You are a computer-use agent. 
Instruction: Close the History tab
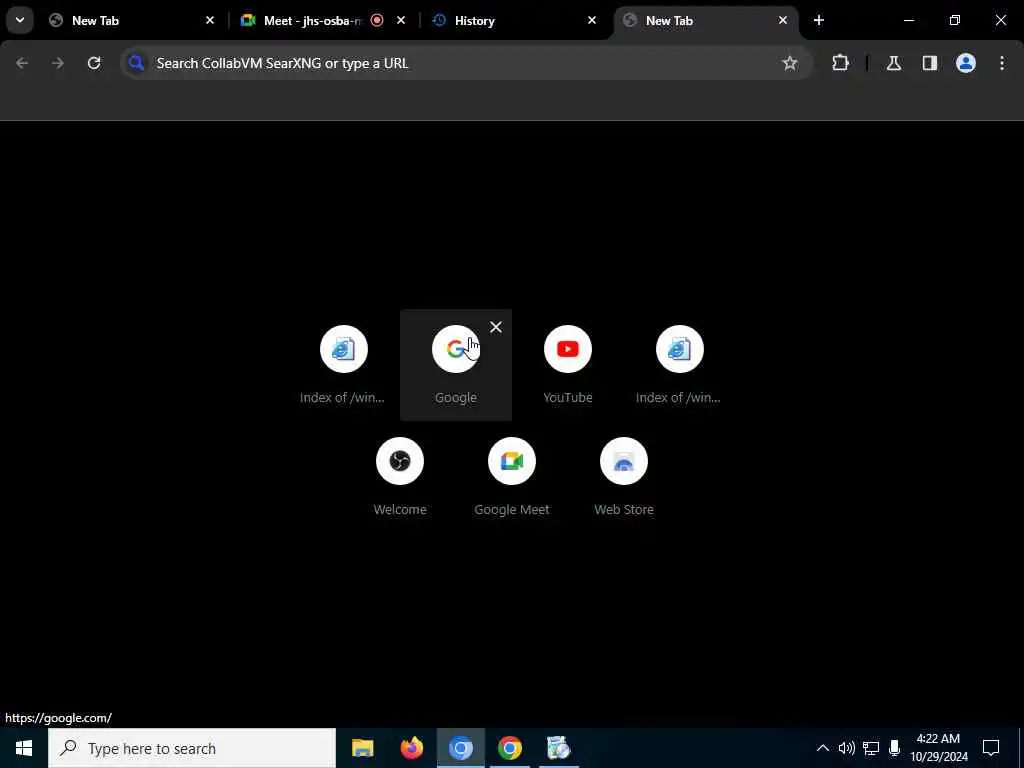point(592,20)
